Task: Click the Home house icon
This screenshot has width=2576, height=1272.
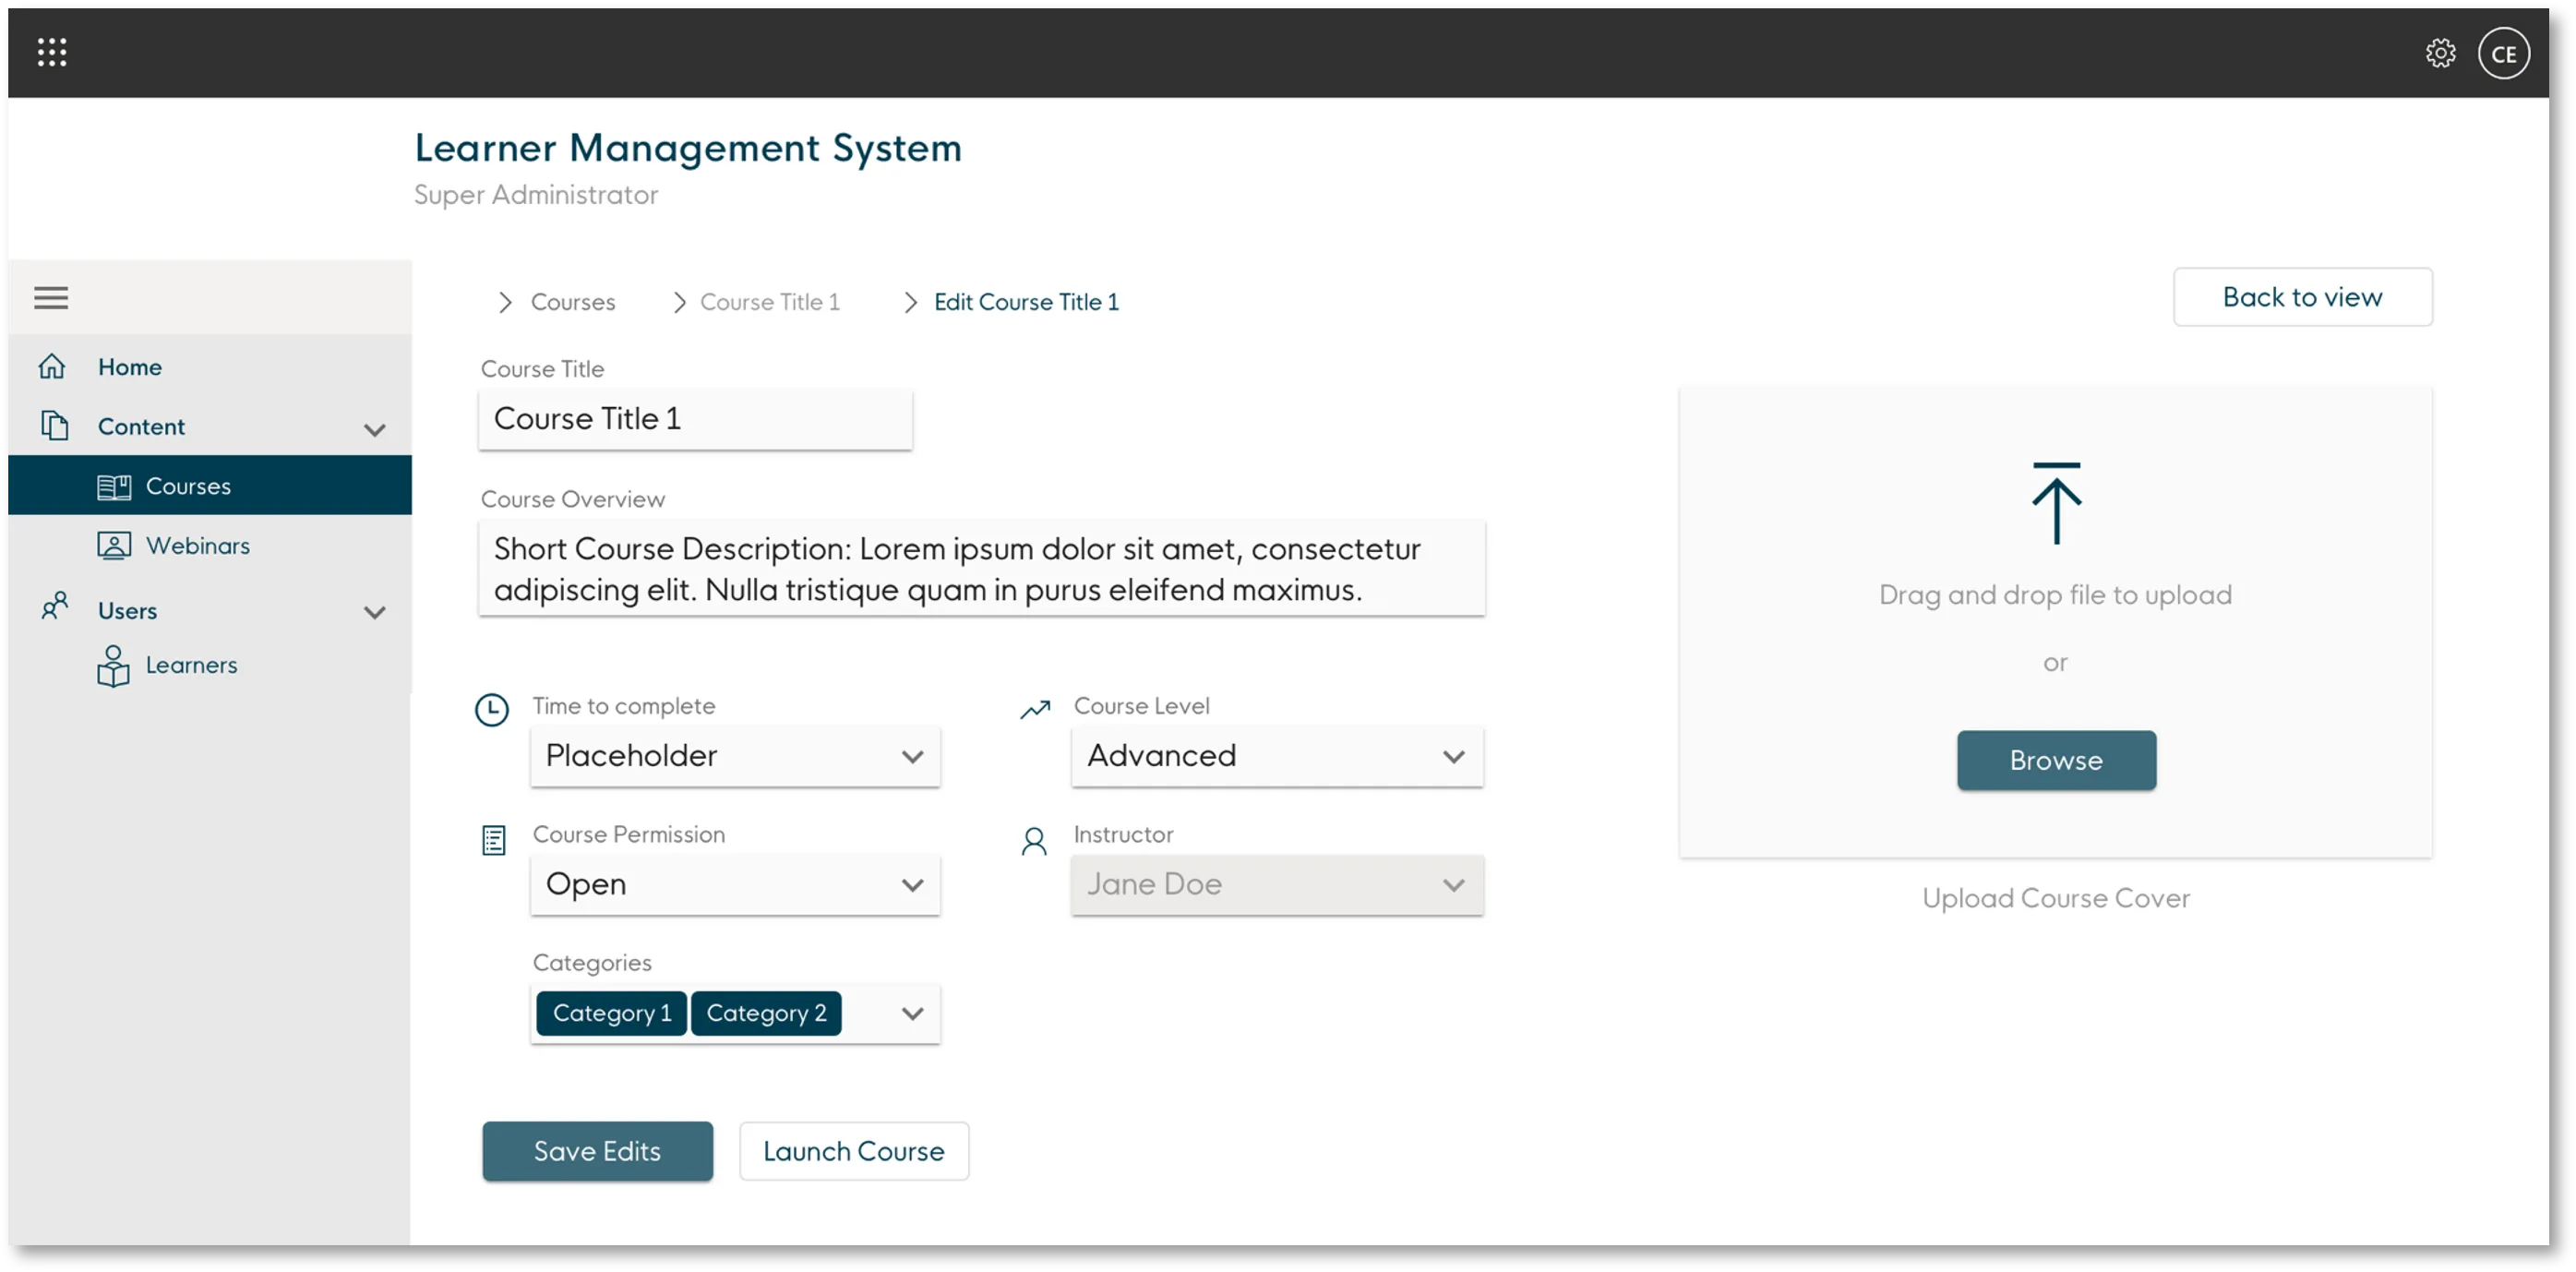Action: click(53, 367)
